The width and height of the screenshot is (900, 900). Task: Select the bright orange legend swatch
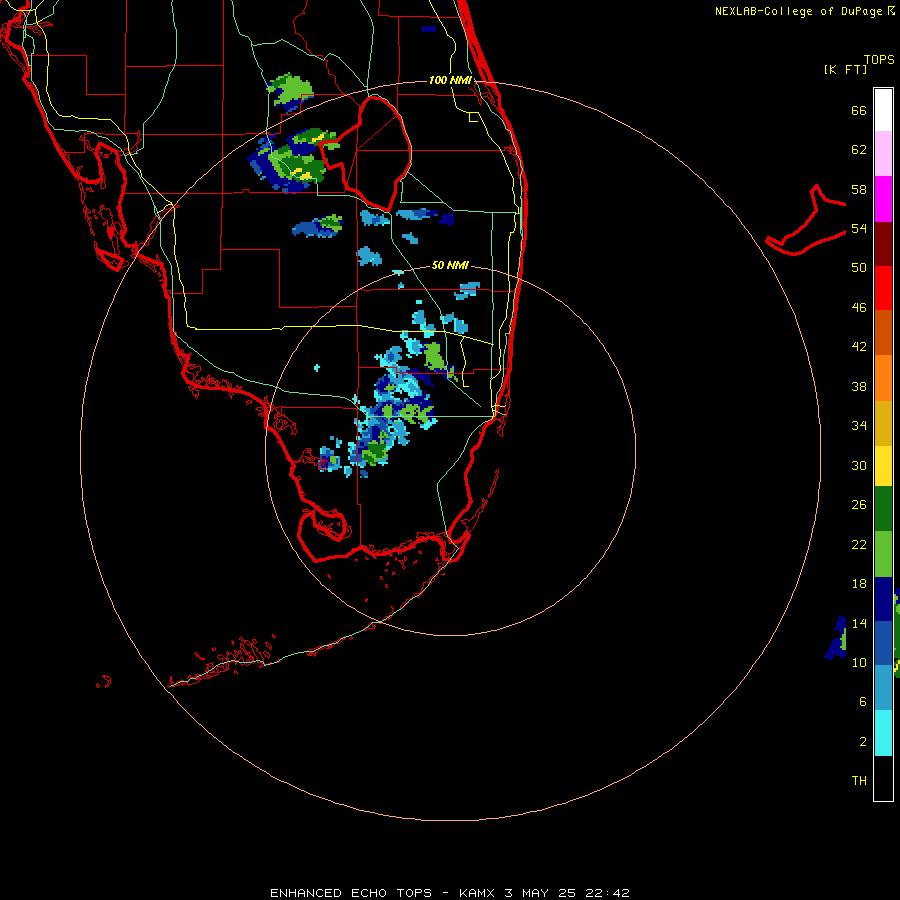[883, 378]
